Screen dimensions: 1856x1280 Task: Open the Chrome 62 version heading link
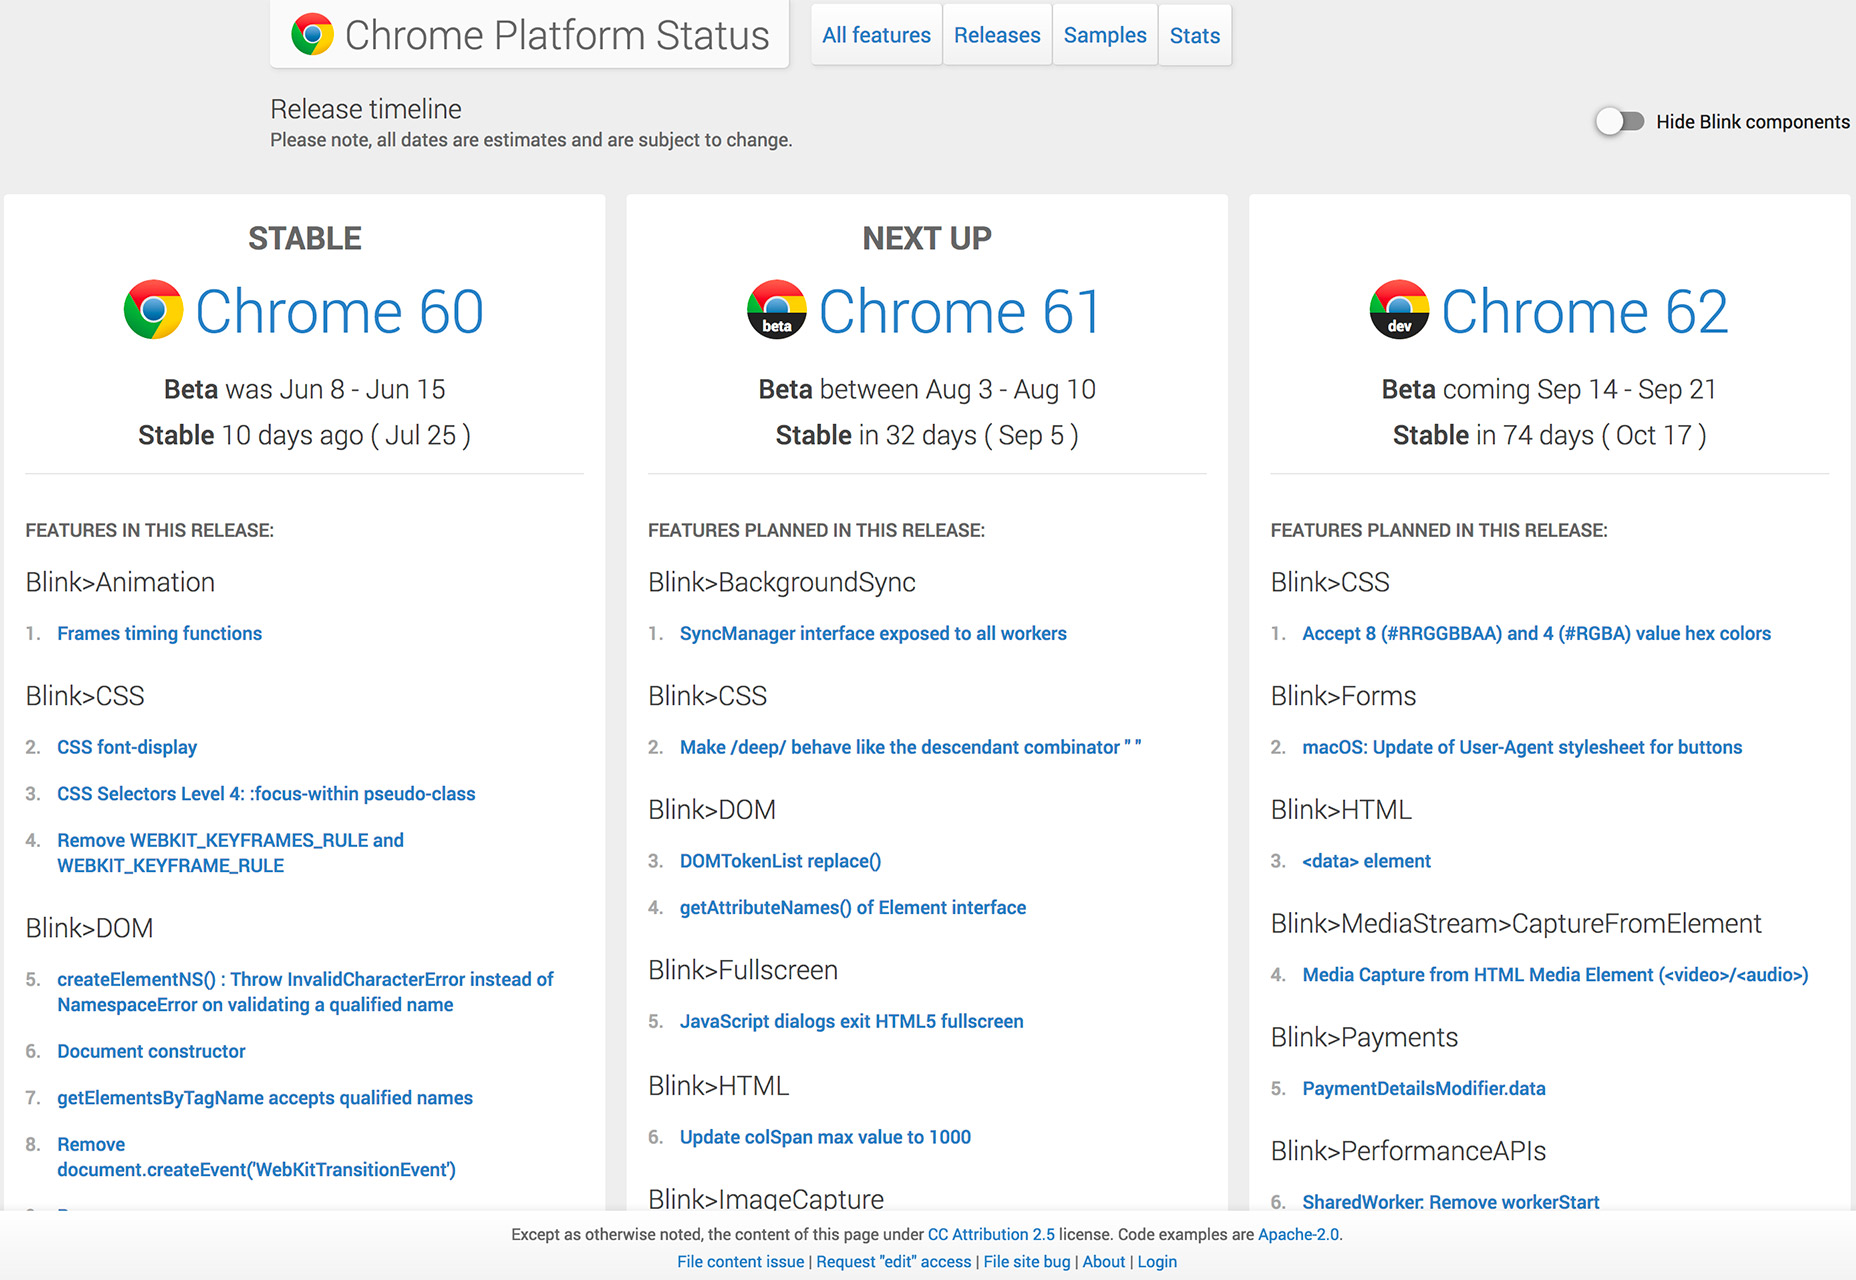[1584, 312]
